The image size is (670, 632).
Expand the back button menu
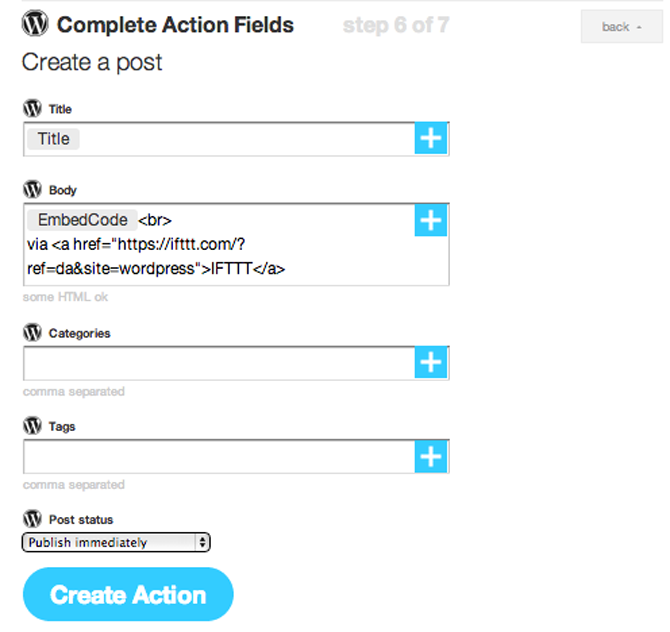(622, 27)
